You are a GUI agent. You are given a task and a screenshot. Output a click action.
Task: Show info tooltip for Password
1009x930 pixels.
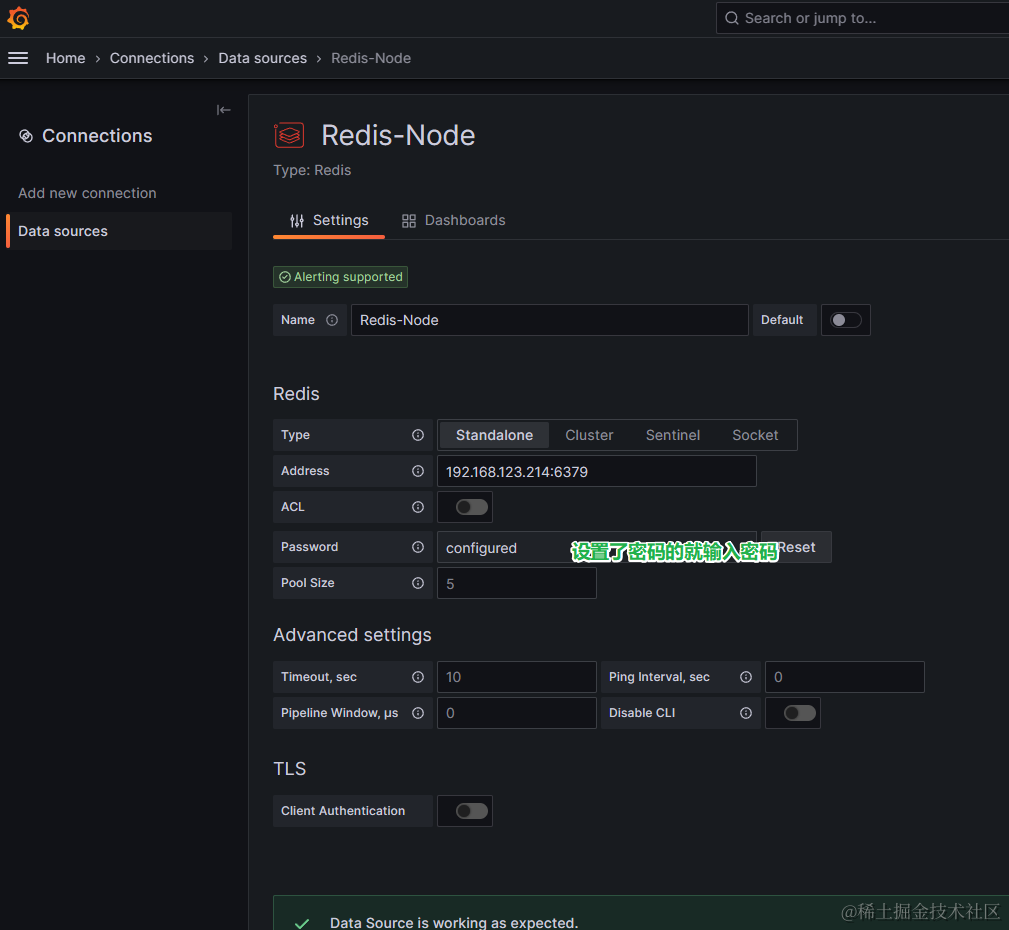coord(418,547)
